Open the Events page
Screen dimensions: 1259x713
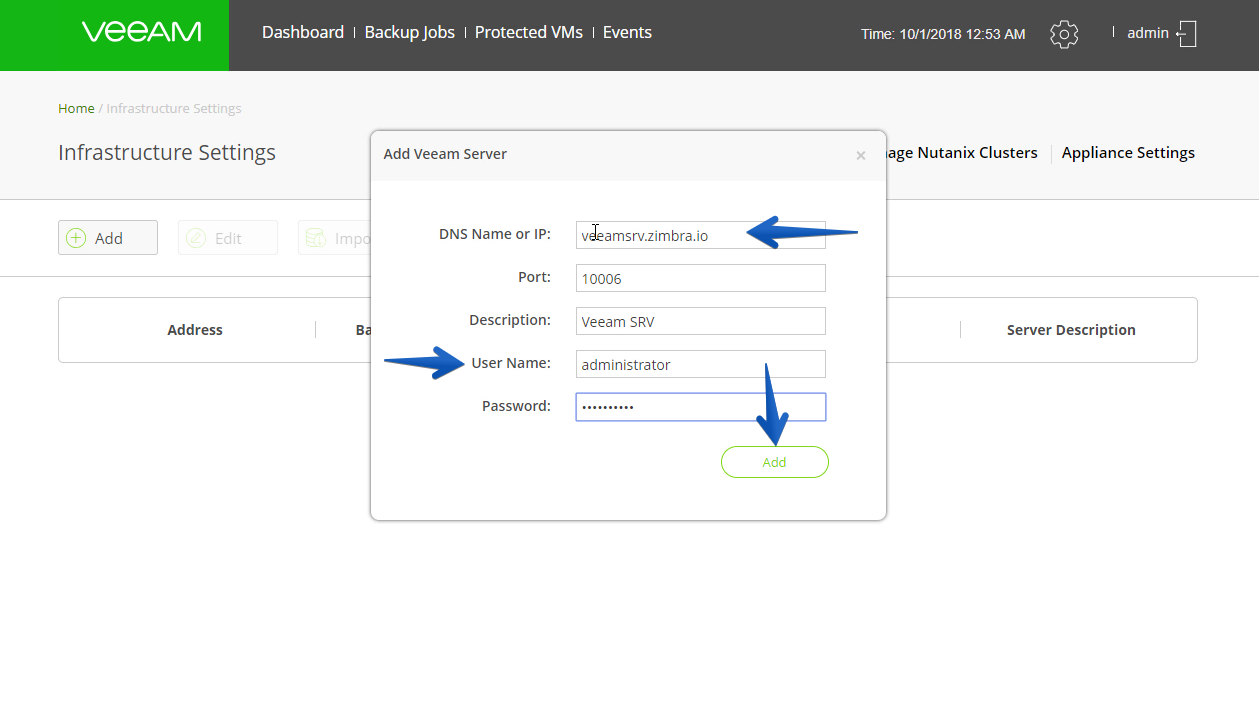(x=627, y=32)
